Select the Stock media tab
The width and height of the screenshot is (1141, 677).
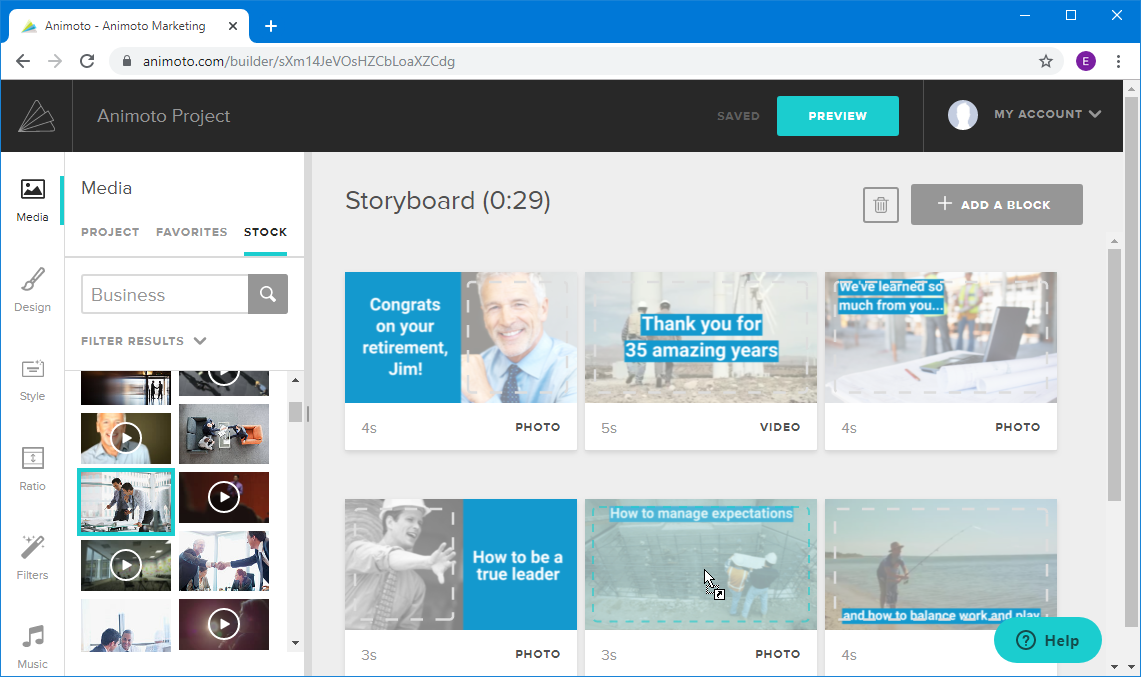pyautogui.click(x=265, y=232)
